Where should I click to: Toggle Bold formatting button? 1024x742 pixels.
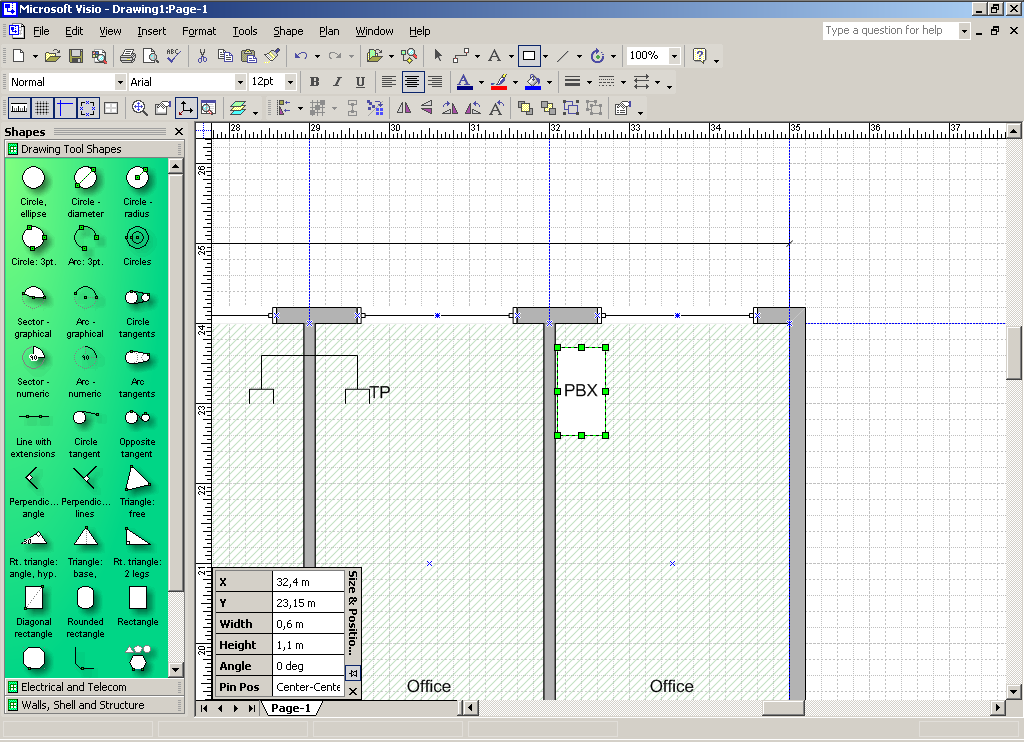click(x=314, y=82)
